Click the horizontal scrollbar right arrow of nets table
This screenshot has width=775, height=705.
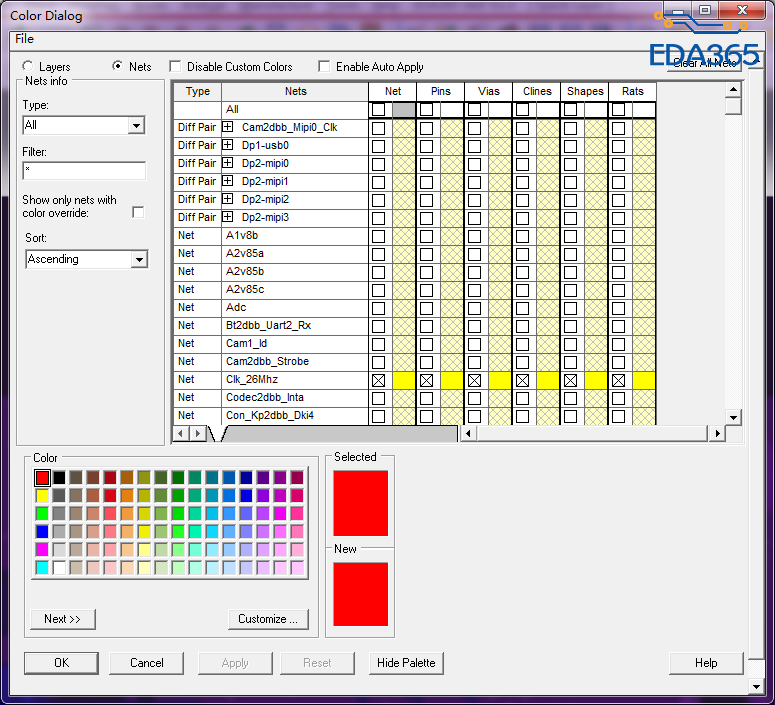(x=717, y=434)
